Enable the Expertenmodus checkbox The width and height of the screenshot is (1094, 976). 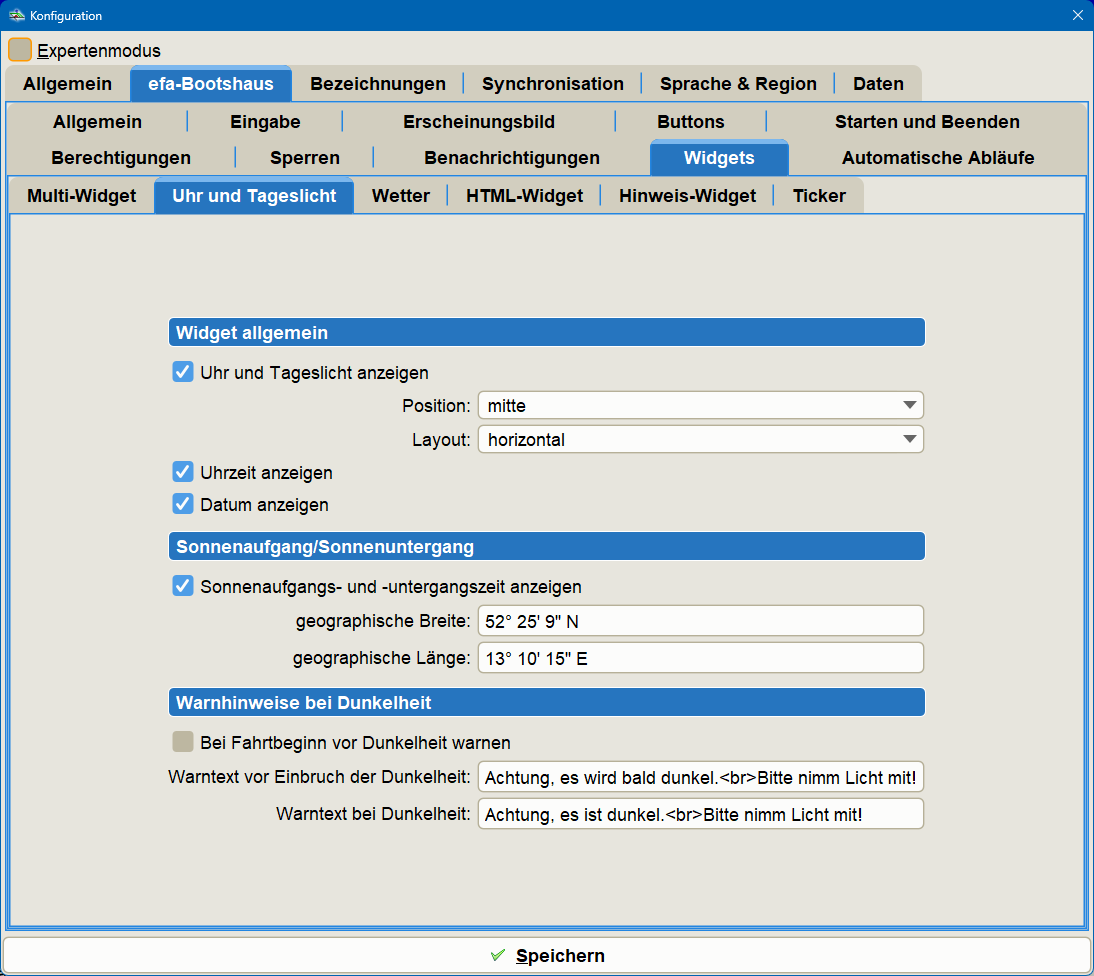click(x=20, y=50)
